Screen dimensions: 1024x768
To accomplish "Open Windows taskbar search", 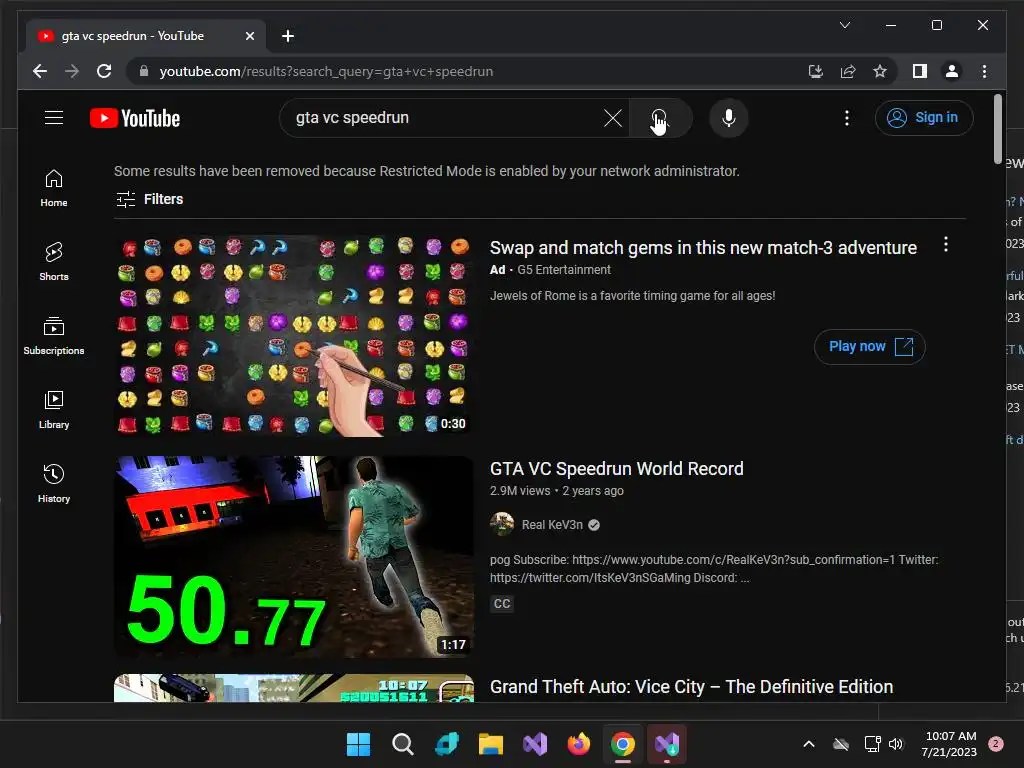I will pyautogui.click(x=402, y=744).
